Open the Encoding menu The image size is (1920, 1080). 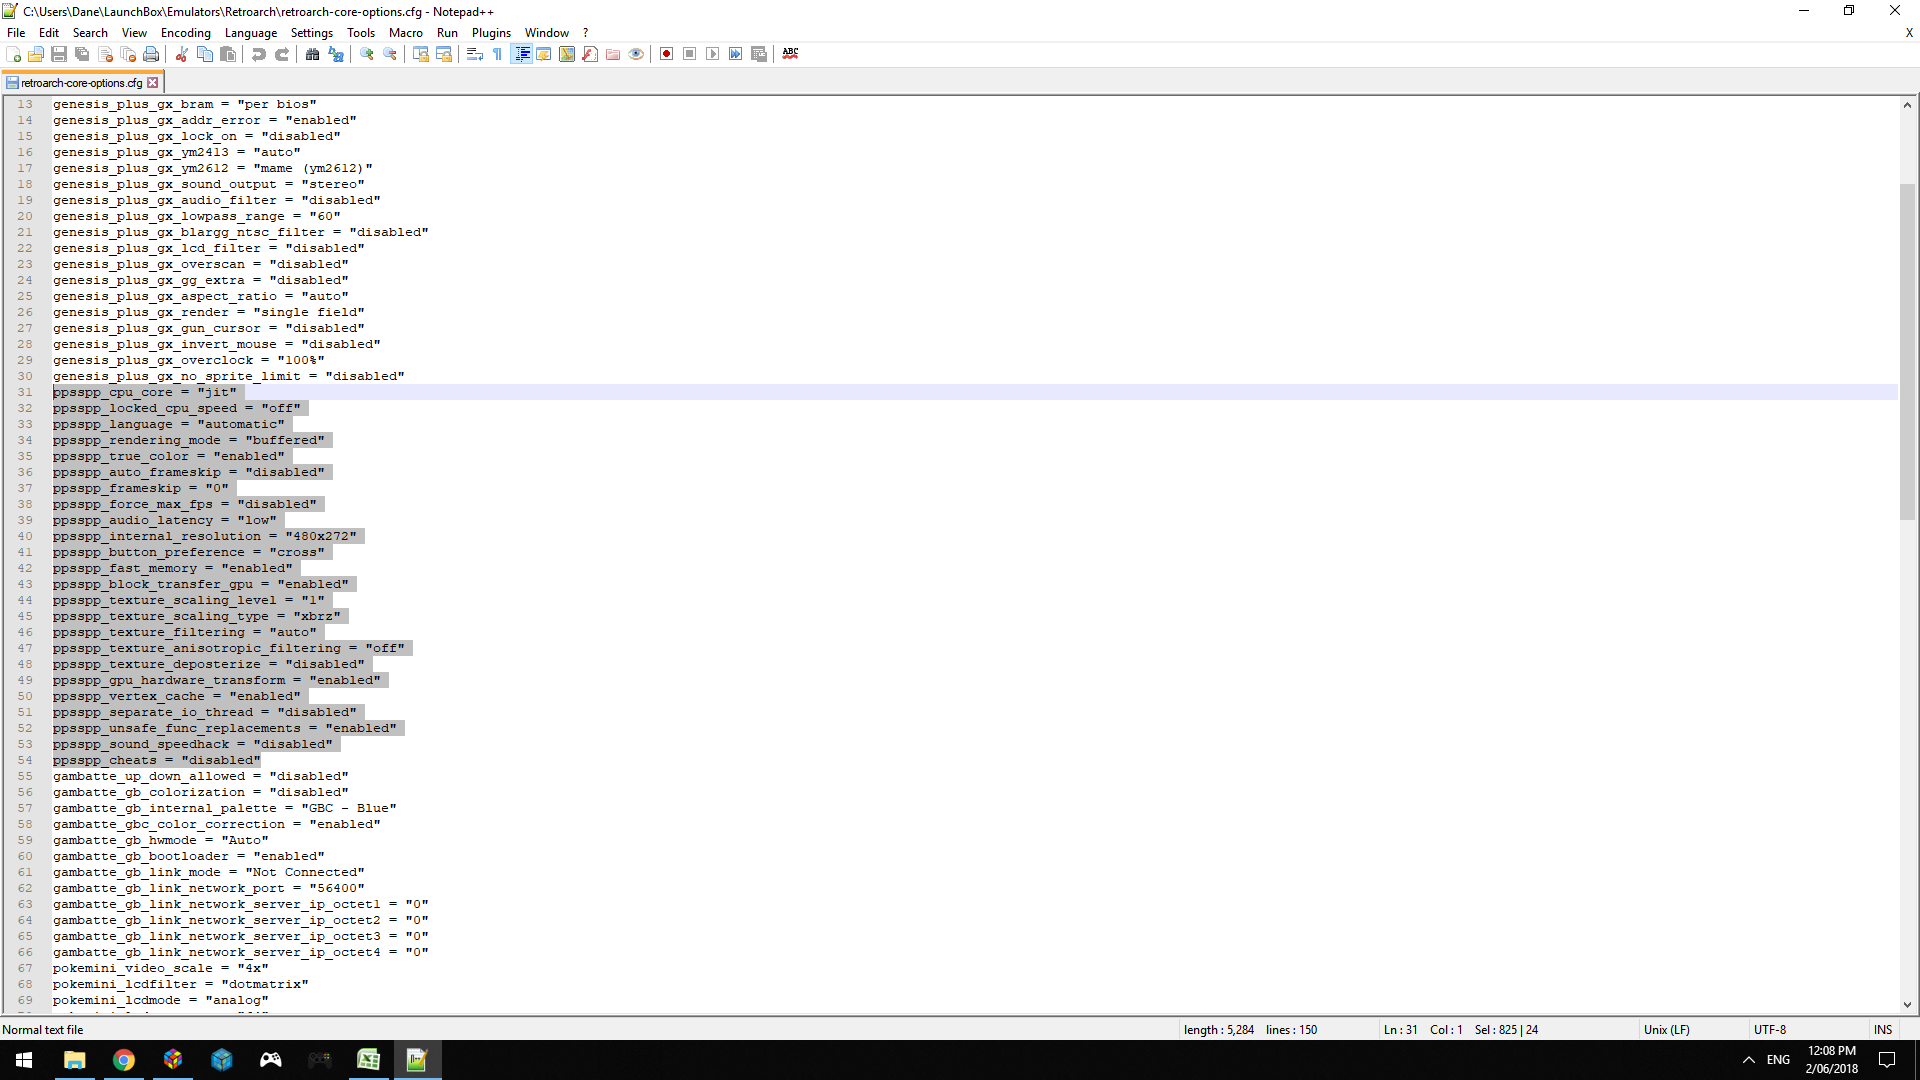tap(186, 33)
